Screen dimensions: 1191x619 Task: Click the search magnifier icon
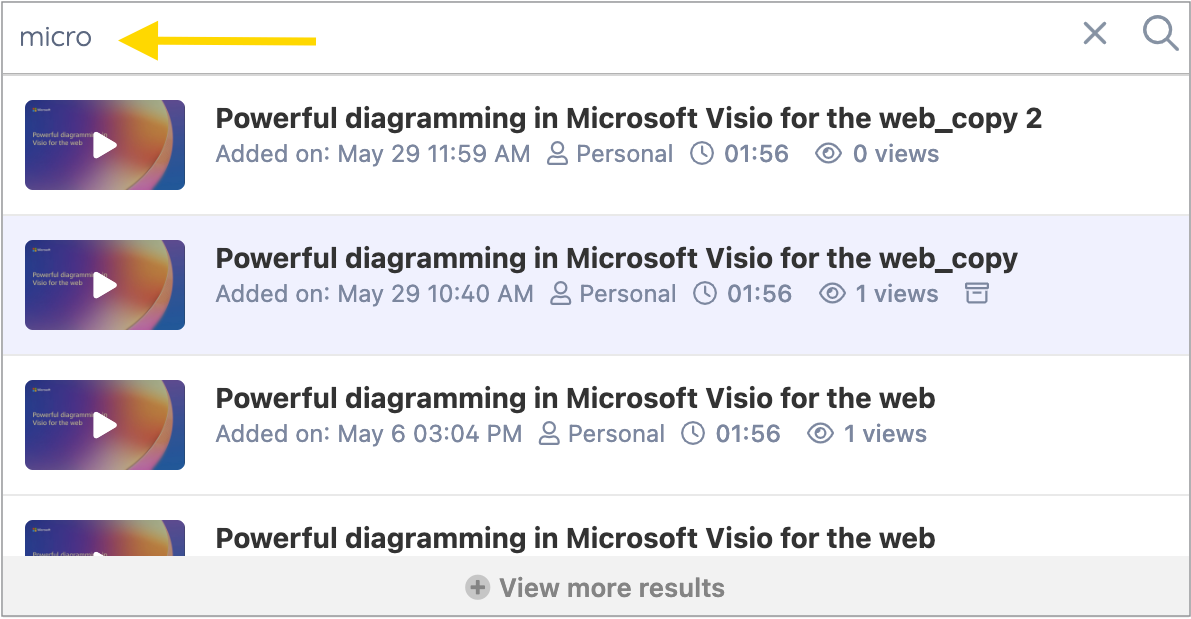1160,34
